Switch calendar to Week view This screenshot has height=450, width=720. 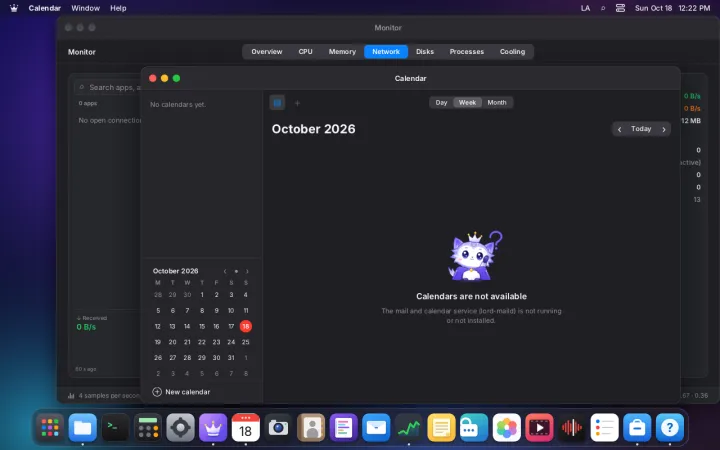467,102
